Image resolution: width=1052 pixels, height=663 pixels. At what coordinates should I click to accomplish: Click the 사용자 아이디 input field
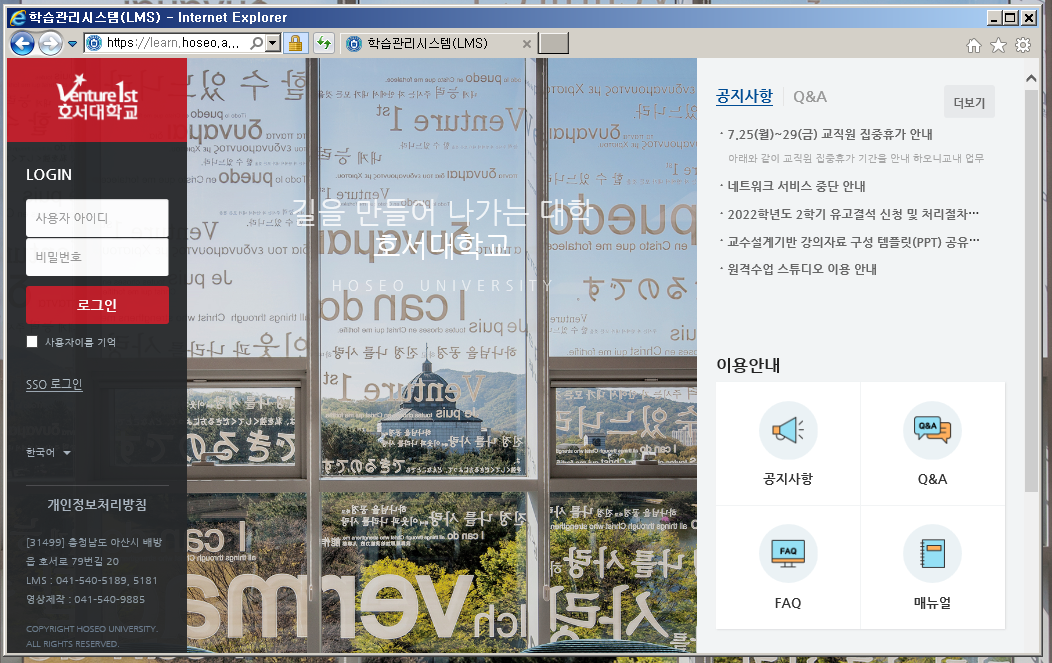(97, 218)
